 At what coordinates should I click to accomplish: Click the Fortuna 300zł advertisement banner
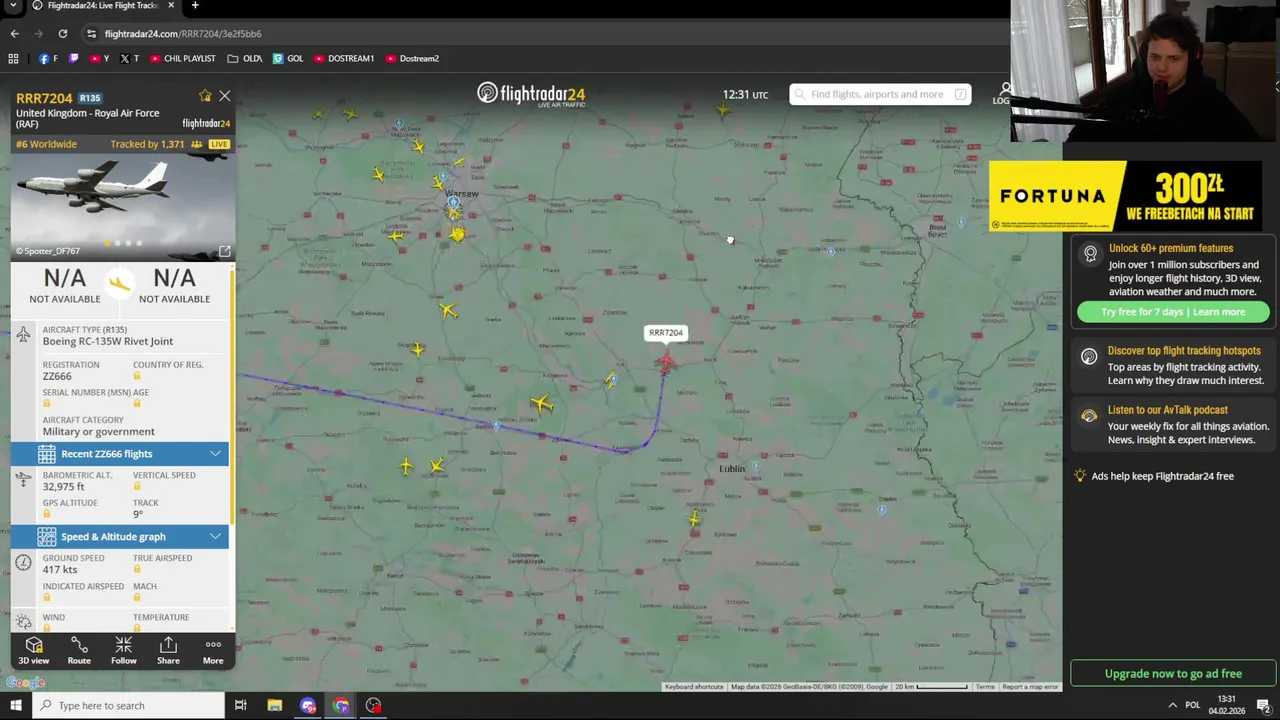[1125, 196]
